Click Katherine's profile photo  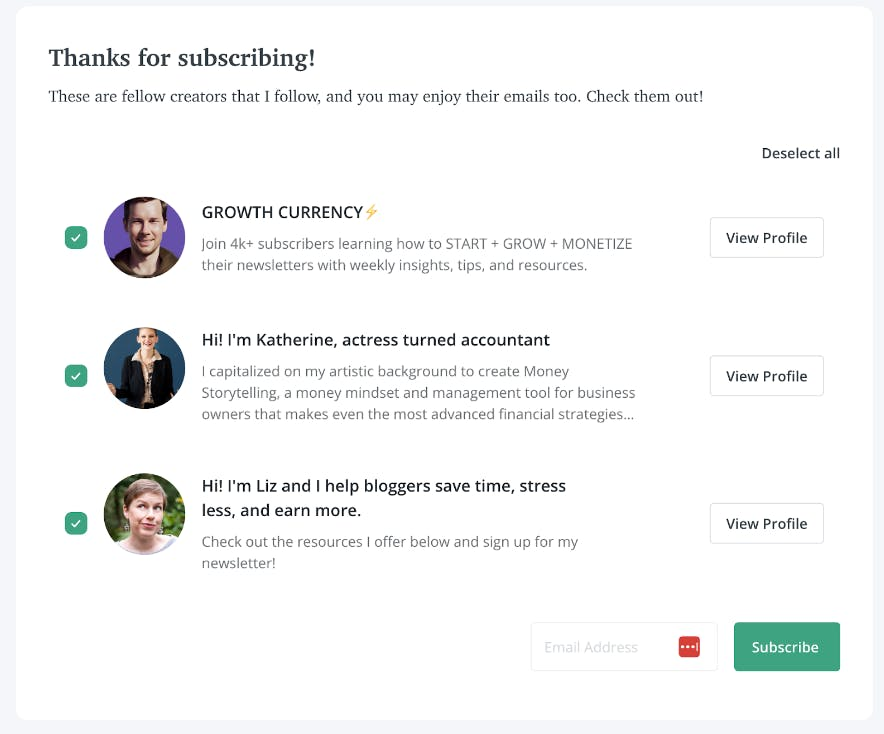[144, 368]
